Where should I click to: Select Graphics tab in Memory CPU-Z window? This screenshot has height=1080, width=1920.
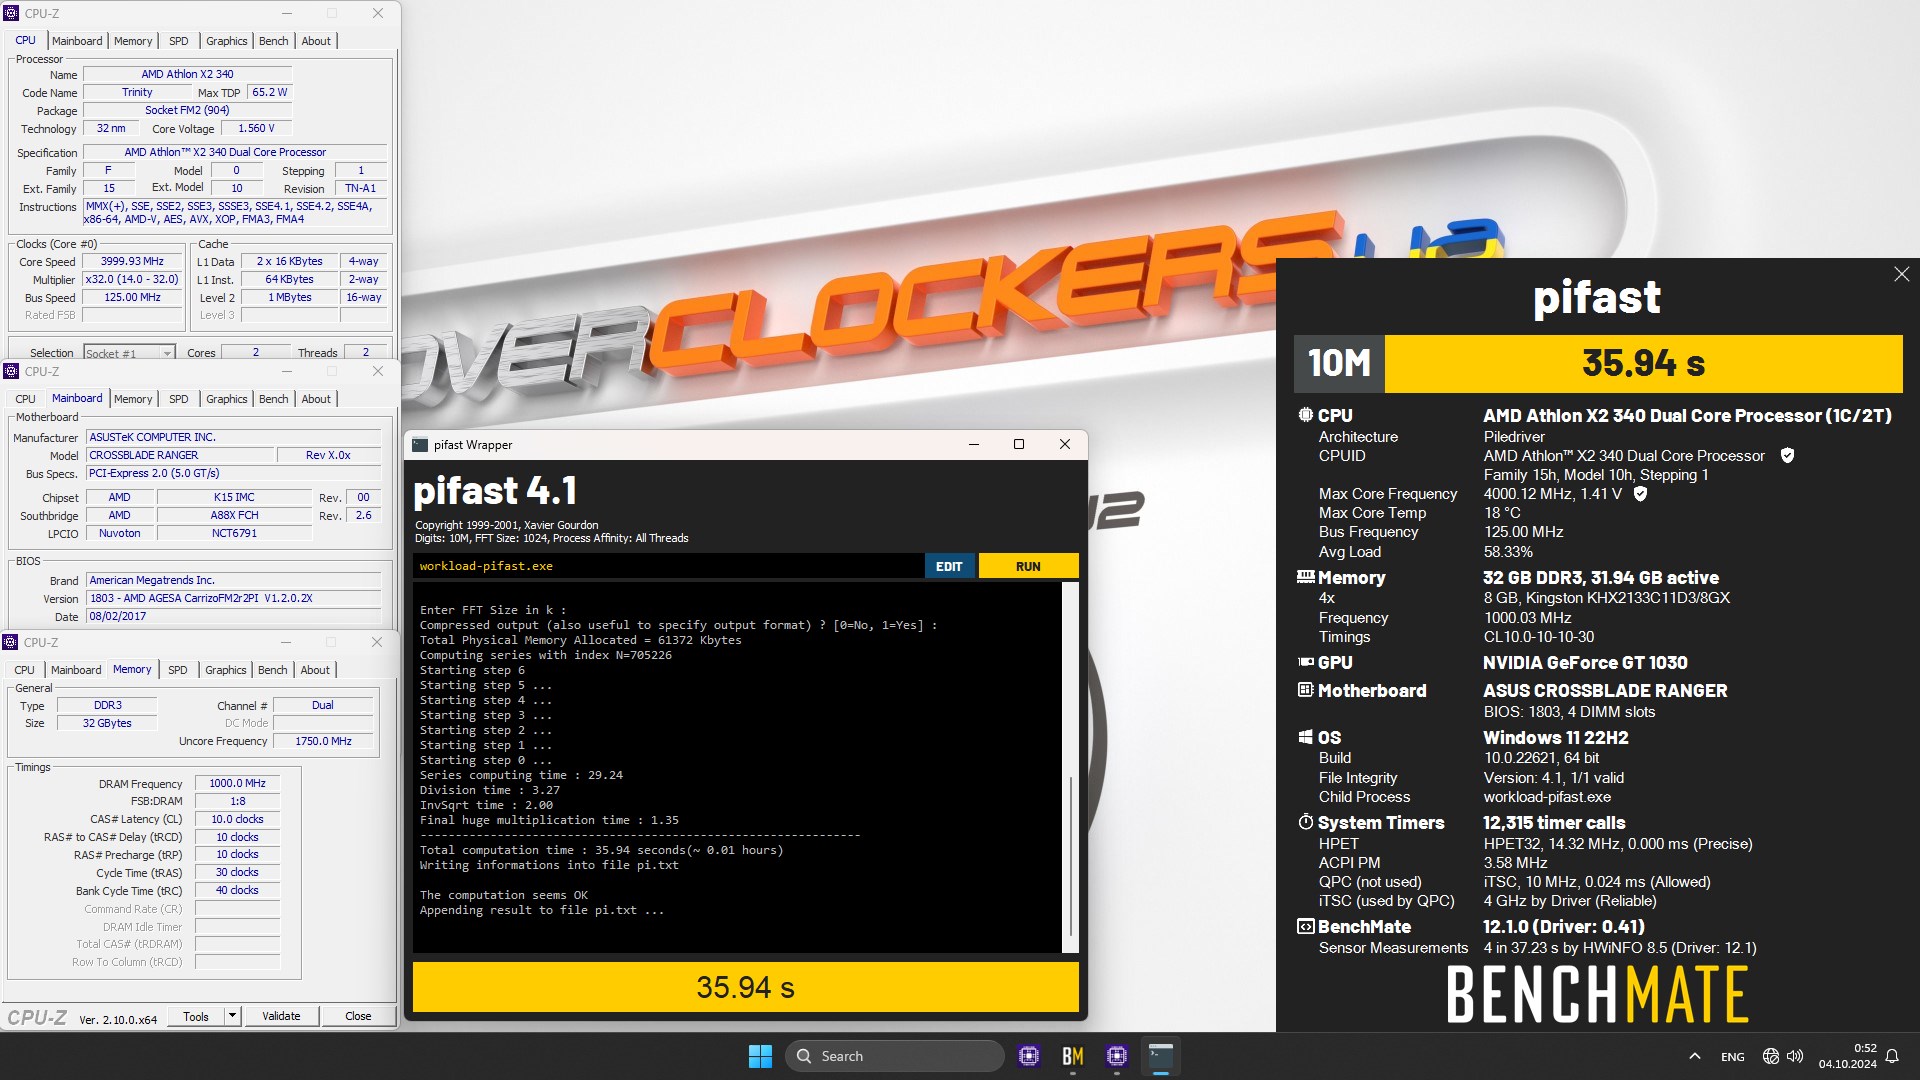[x=226, y=670]
